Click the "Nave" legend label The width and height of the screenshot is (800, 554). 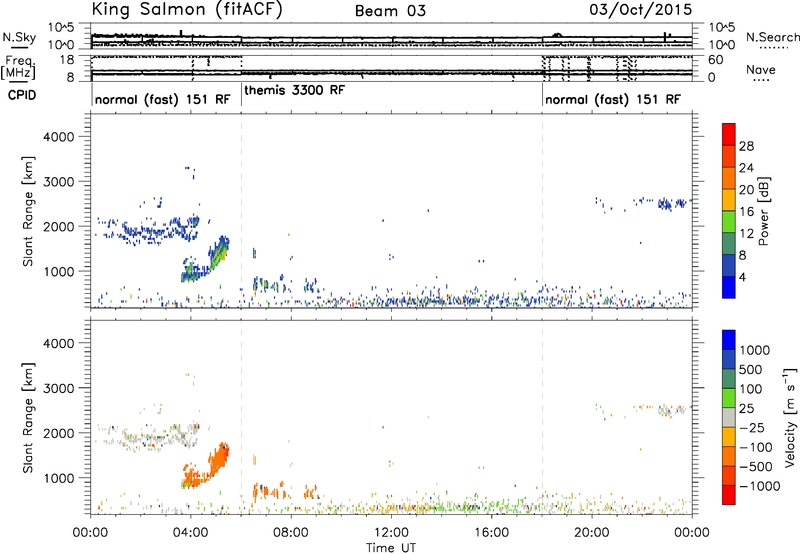tap(760, 70)
